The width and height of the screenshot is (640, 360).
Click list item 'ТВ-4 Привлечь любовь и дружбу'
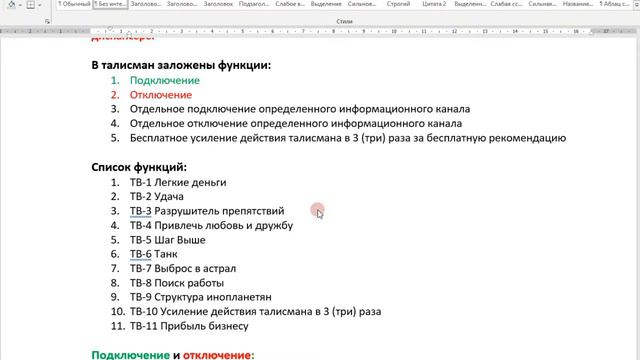(211, 225)
